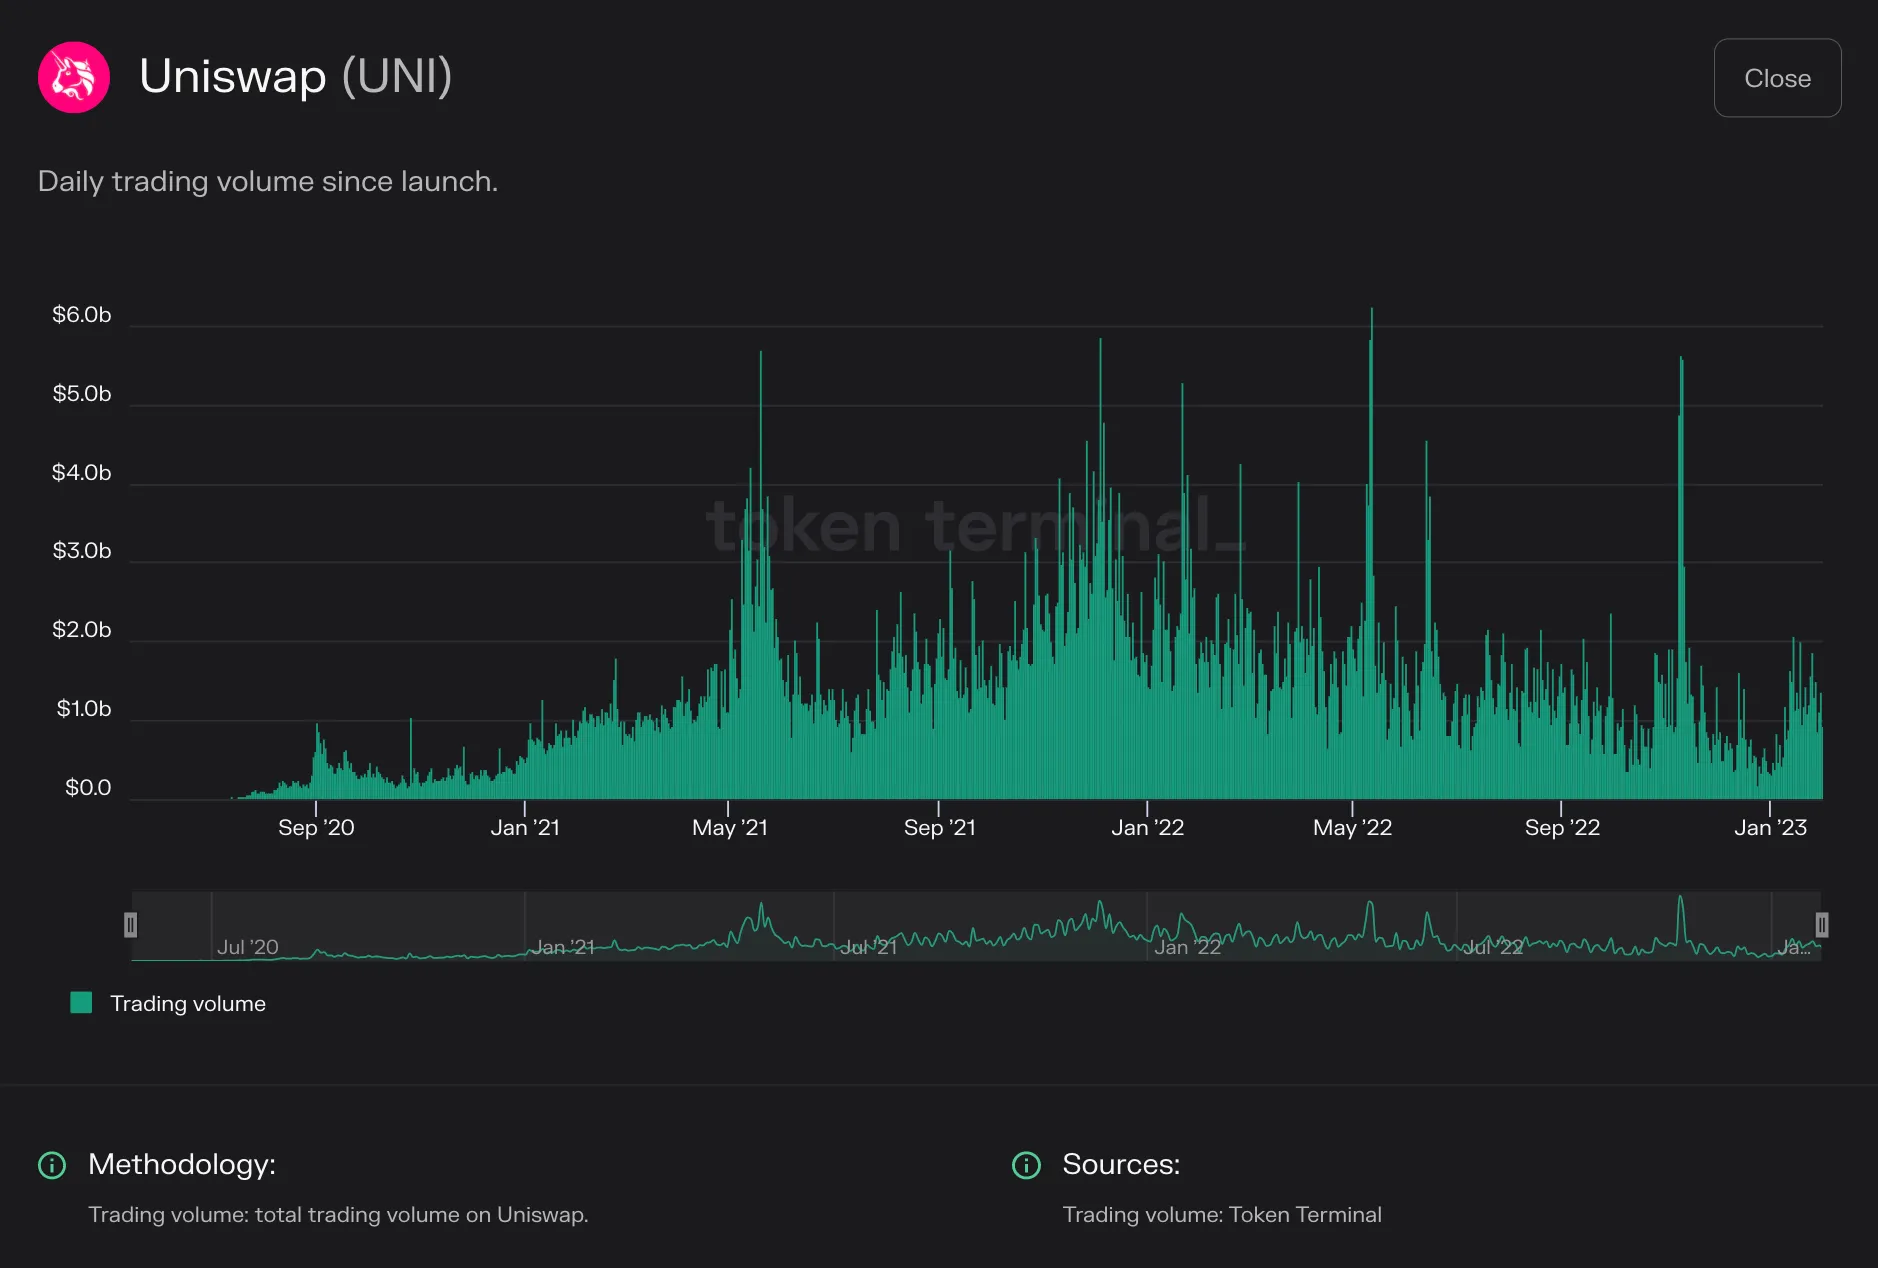Click the Methodology heading
The image size is (1878, 1268).
[x=182, y=1165]
